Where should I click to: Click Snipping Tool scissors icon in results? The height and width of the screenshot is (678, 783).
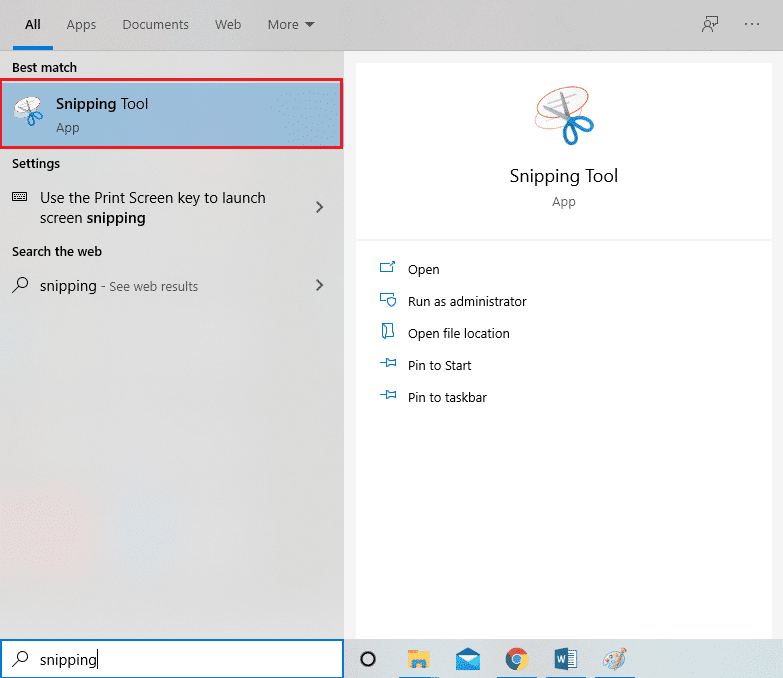pyautogui.click(x=28, y=111)
